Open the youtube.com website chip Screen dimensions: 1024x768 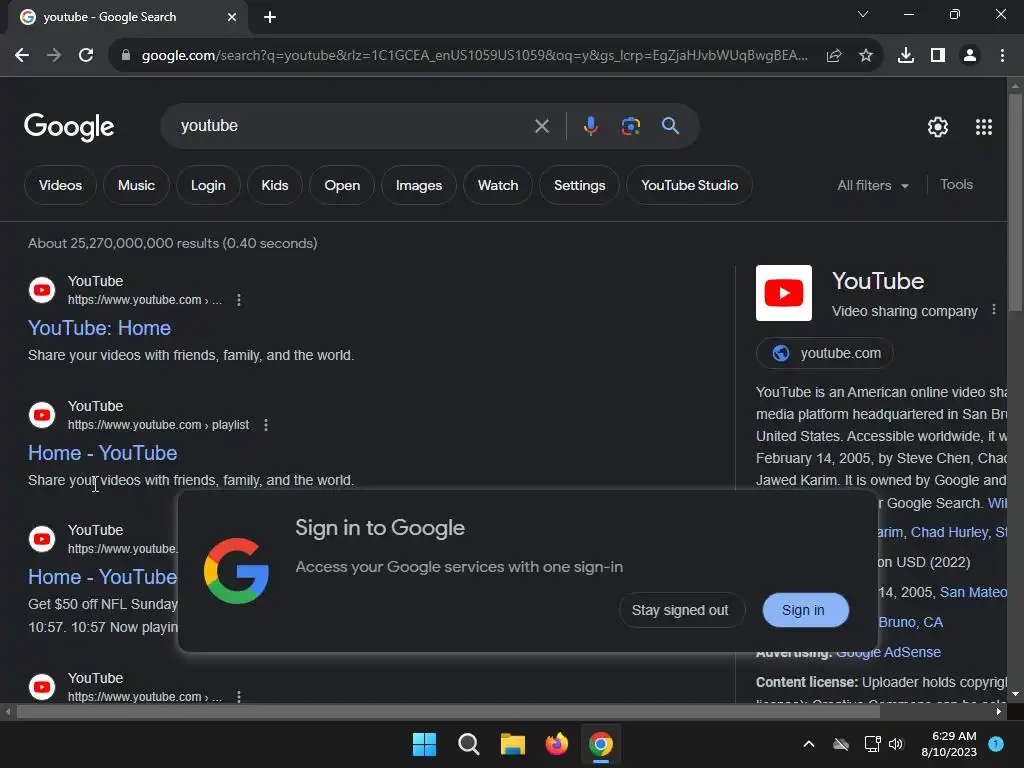[825, 353]
